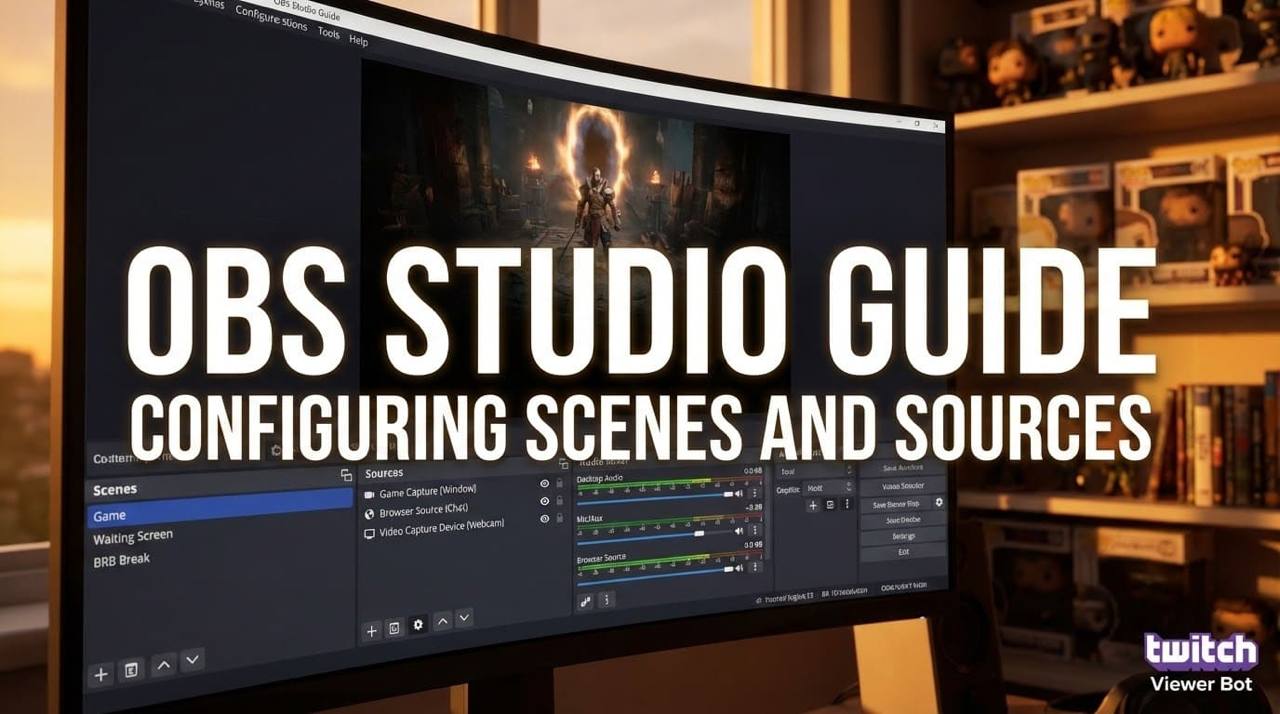
Task: Select the Waiting Screen scene
Action: click(x=133, y=538)
